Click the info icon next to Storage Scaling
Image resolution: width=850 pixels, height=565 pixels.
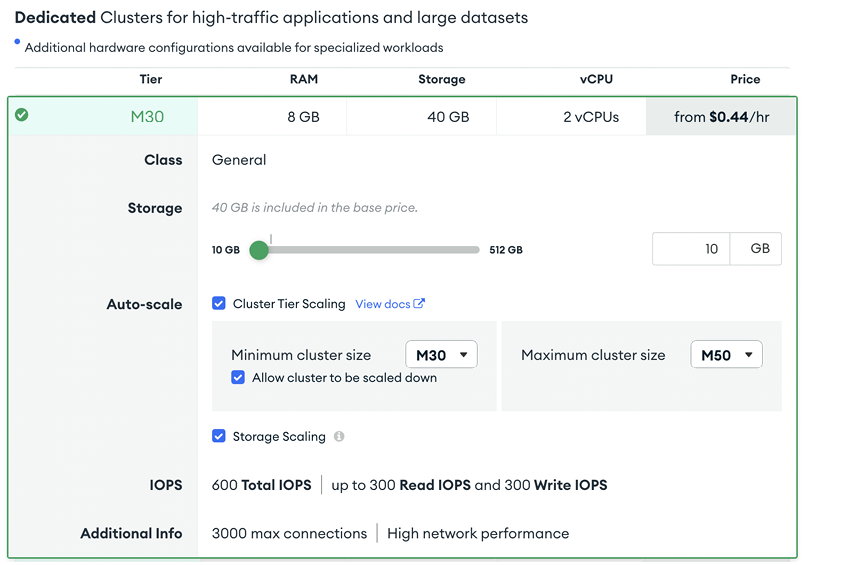pyautogui.click(x=339, y=436)
